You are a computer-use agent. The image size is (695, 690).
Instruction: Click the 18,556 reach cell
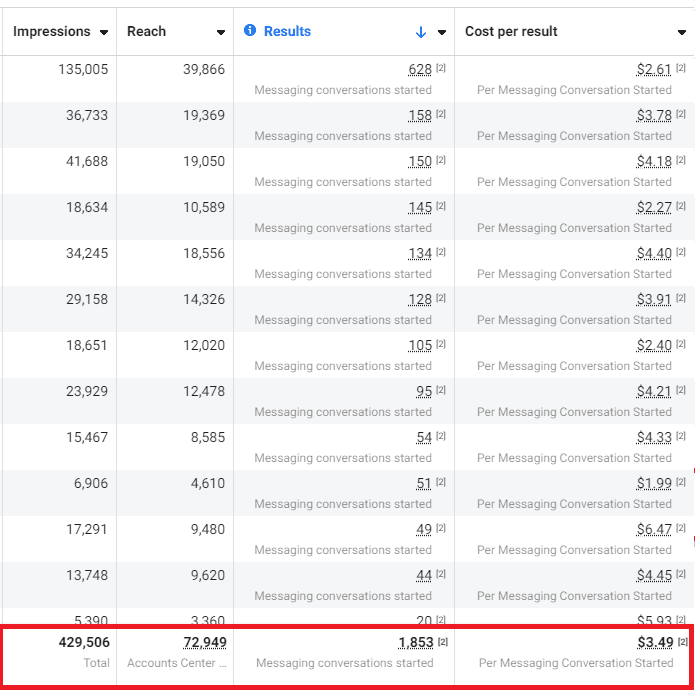[204, 254]
